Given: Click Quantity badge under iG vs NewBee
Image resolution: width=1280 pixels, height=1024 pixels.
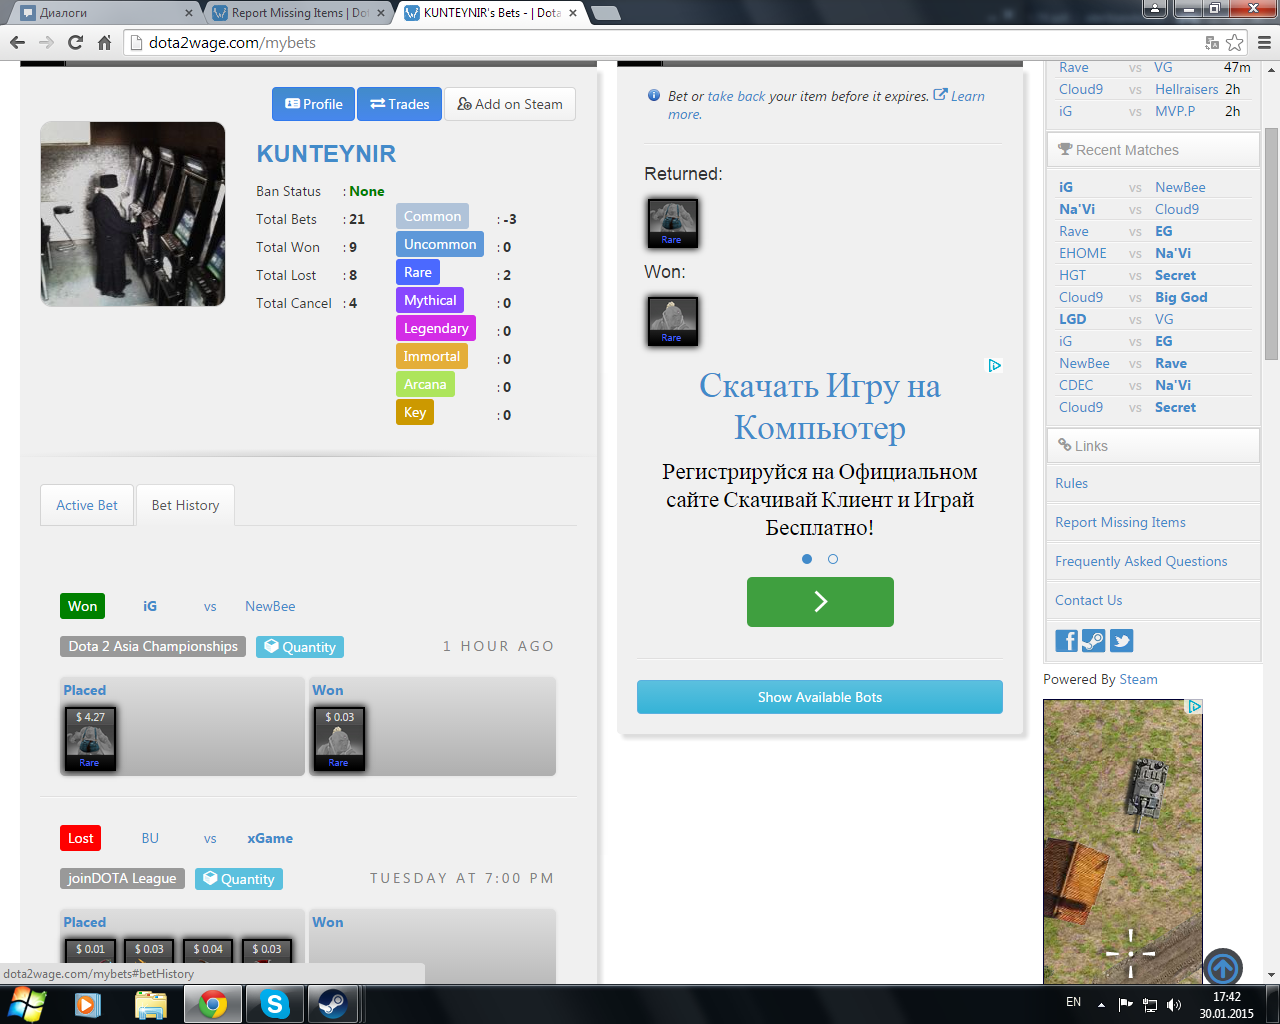Looking at the screenshot, I should point(300,647).
